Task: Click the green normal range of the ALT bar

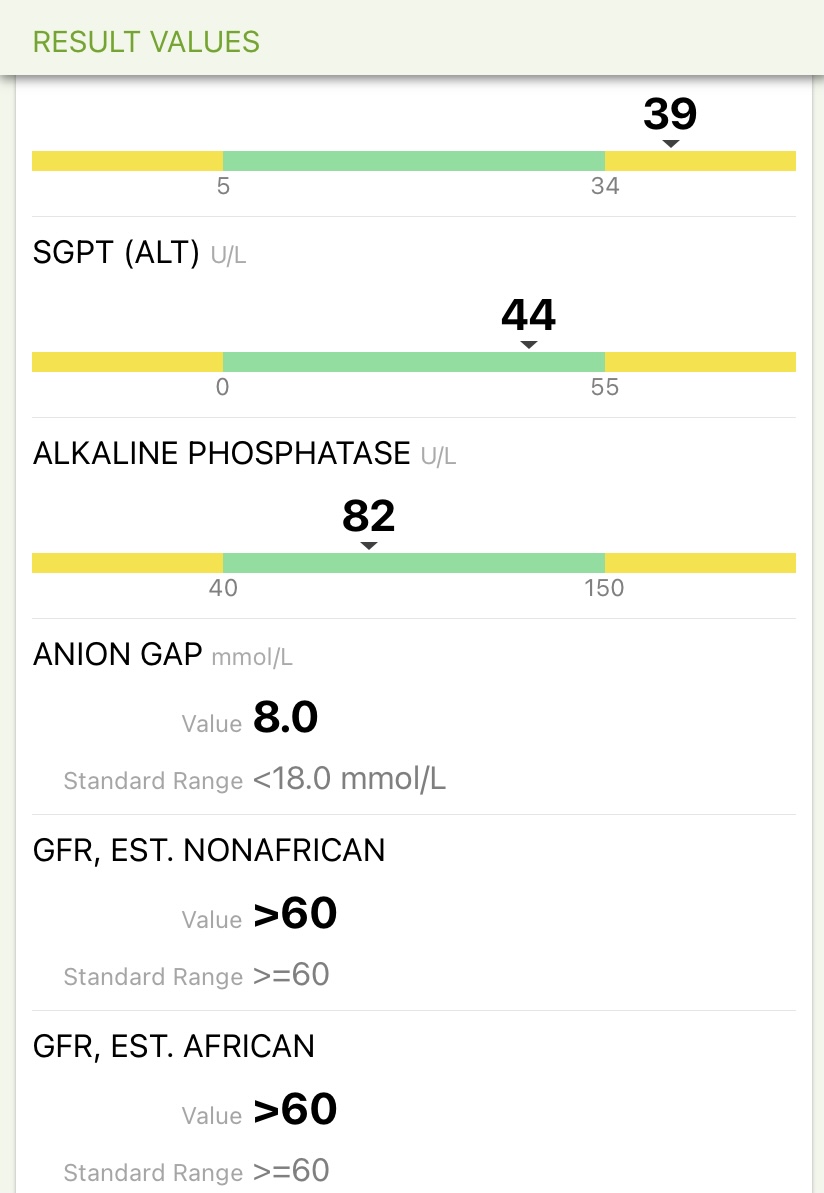Action: 414,362
